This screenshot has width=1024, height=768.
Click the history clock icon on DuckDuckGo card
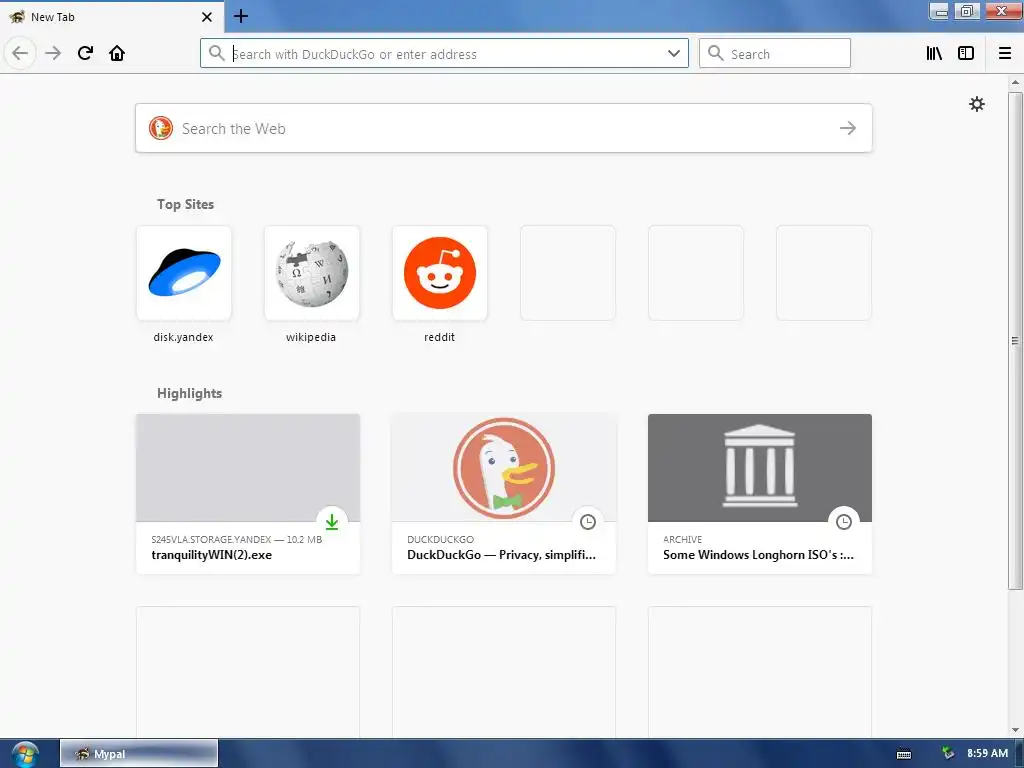point(588,522)
